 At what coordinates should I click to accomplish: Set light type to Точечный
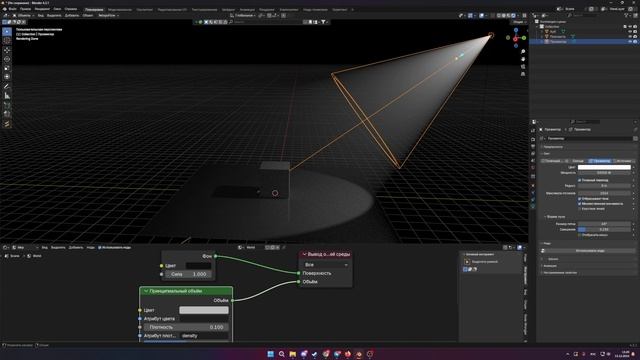553,161
